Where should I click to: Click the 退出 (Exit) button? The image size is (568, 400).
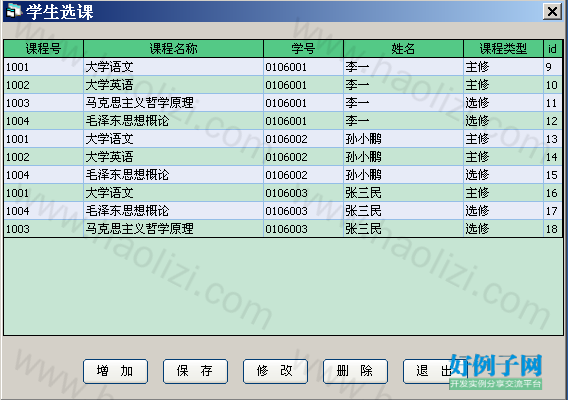tap(435, 371)
